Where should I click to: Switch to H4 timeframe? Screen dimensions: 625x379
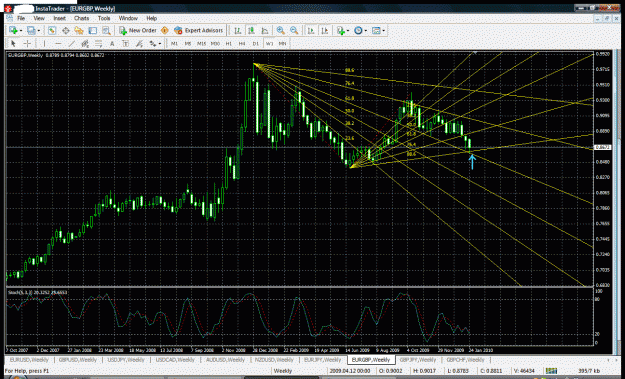point(242,43)
